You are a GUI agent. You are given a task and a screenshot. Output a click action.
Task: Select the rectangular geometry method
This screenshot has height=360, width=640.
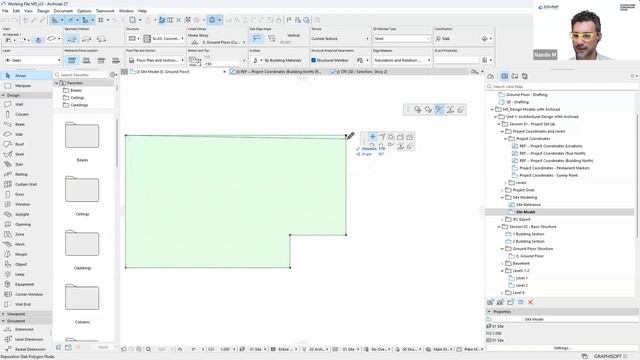pyautogui.click(x=87, y=39)
